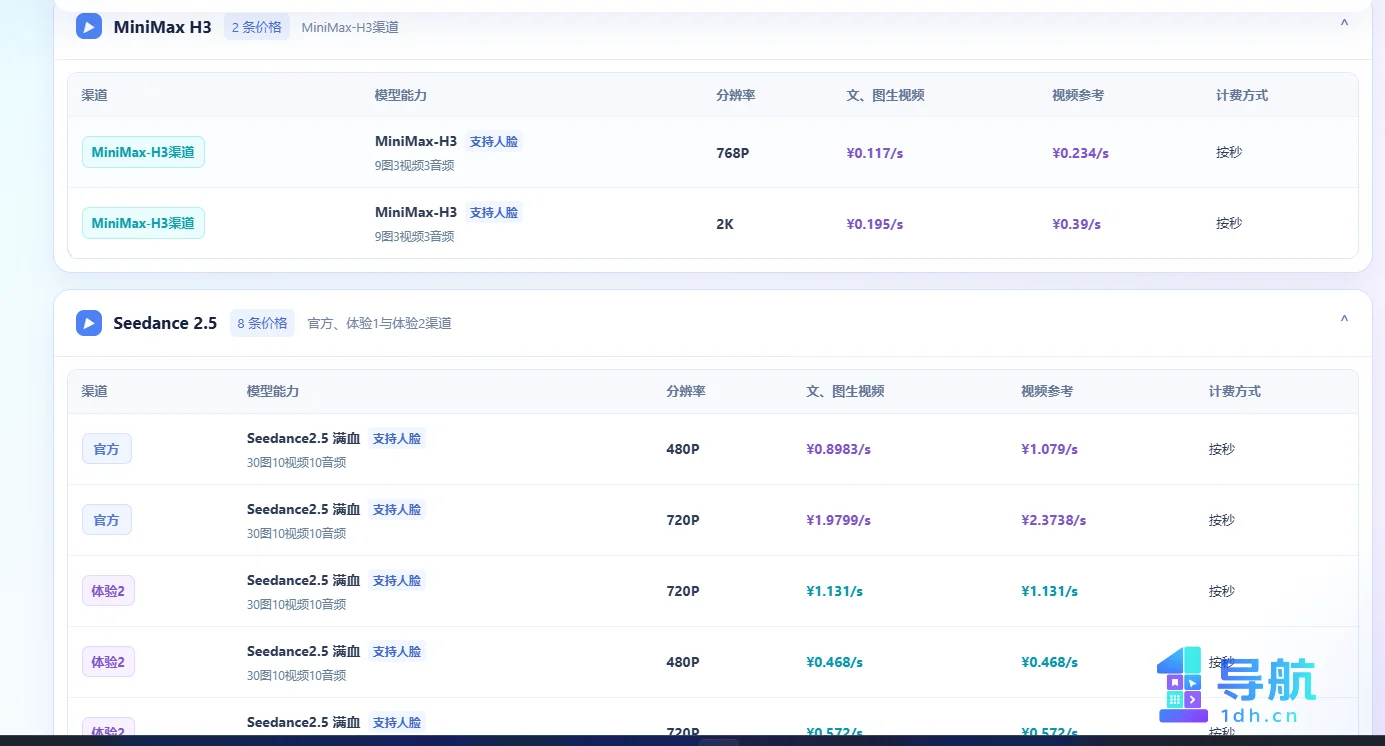Screen dimensions: 1385x746
Task: Click 计费方式 header in the MiniMax H3 table
Action: [1242, 95]
